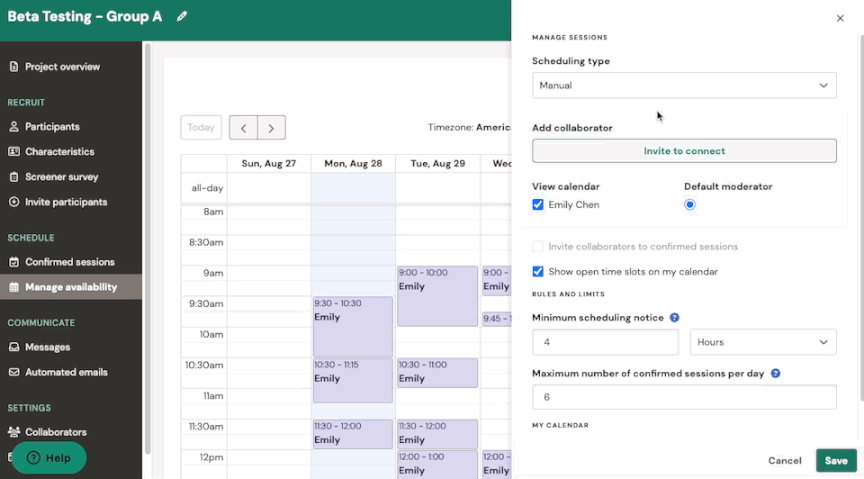This screenshot has height=479, width=864.
Task: Click the help icon beside Minimum scheduling notice
Action: tap(674, 318)
